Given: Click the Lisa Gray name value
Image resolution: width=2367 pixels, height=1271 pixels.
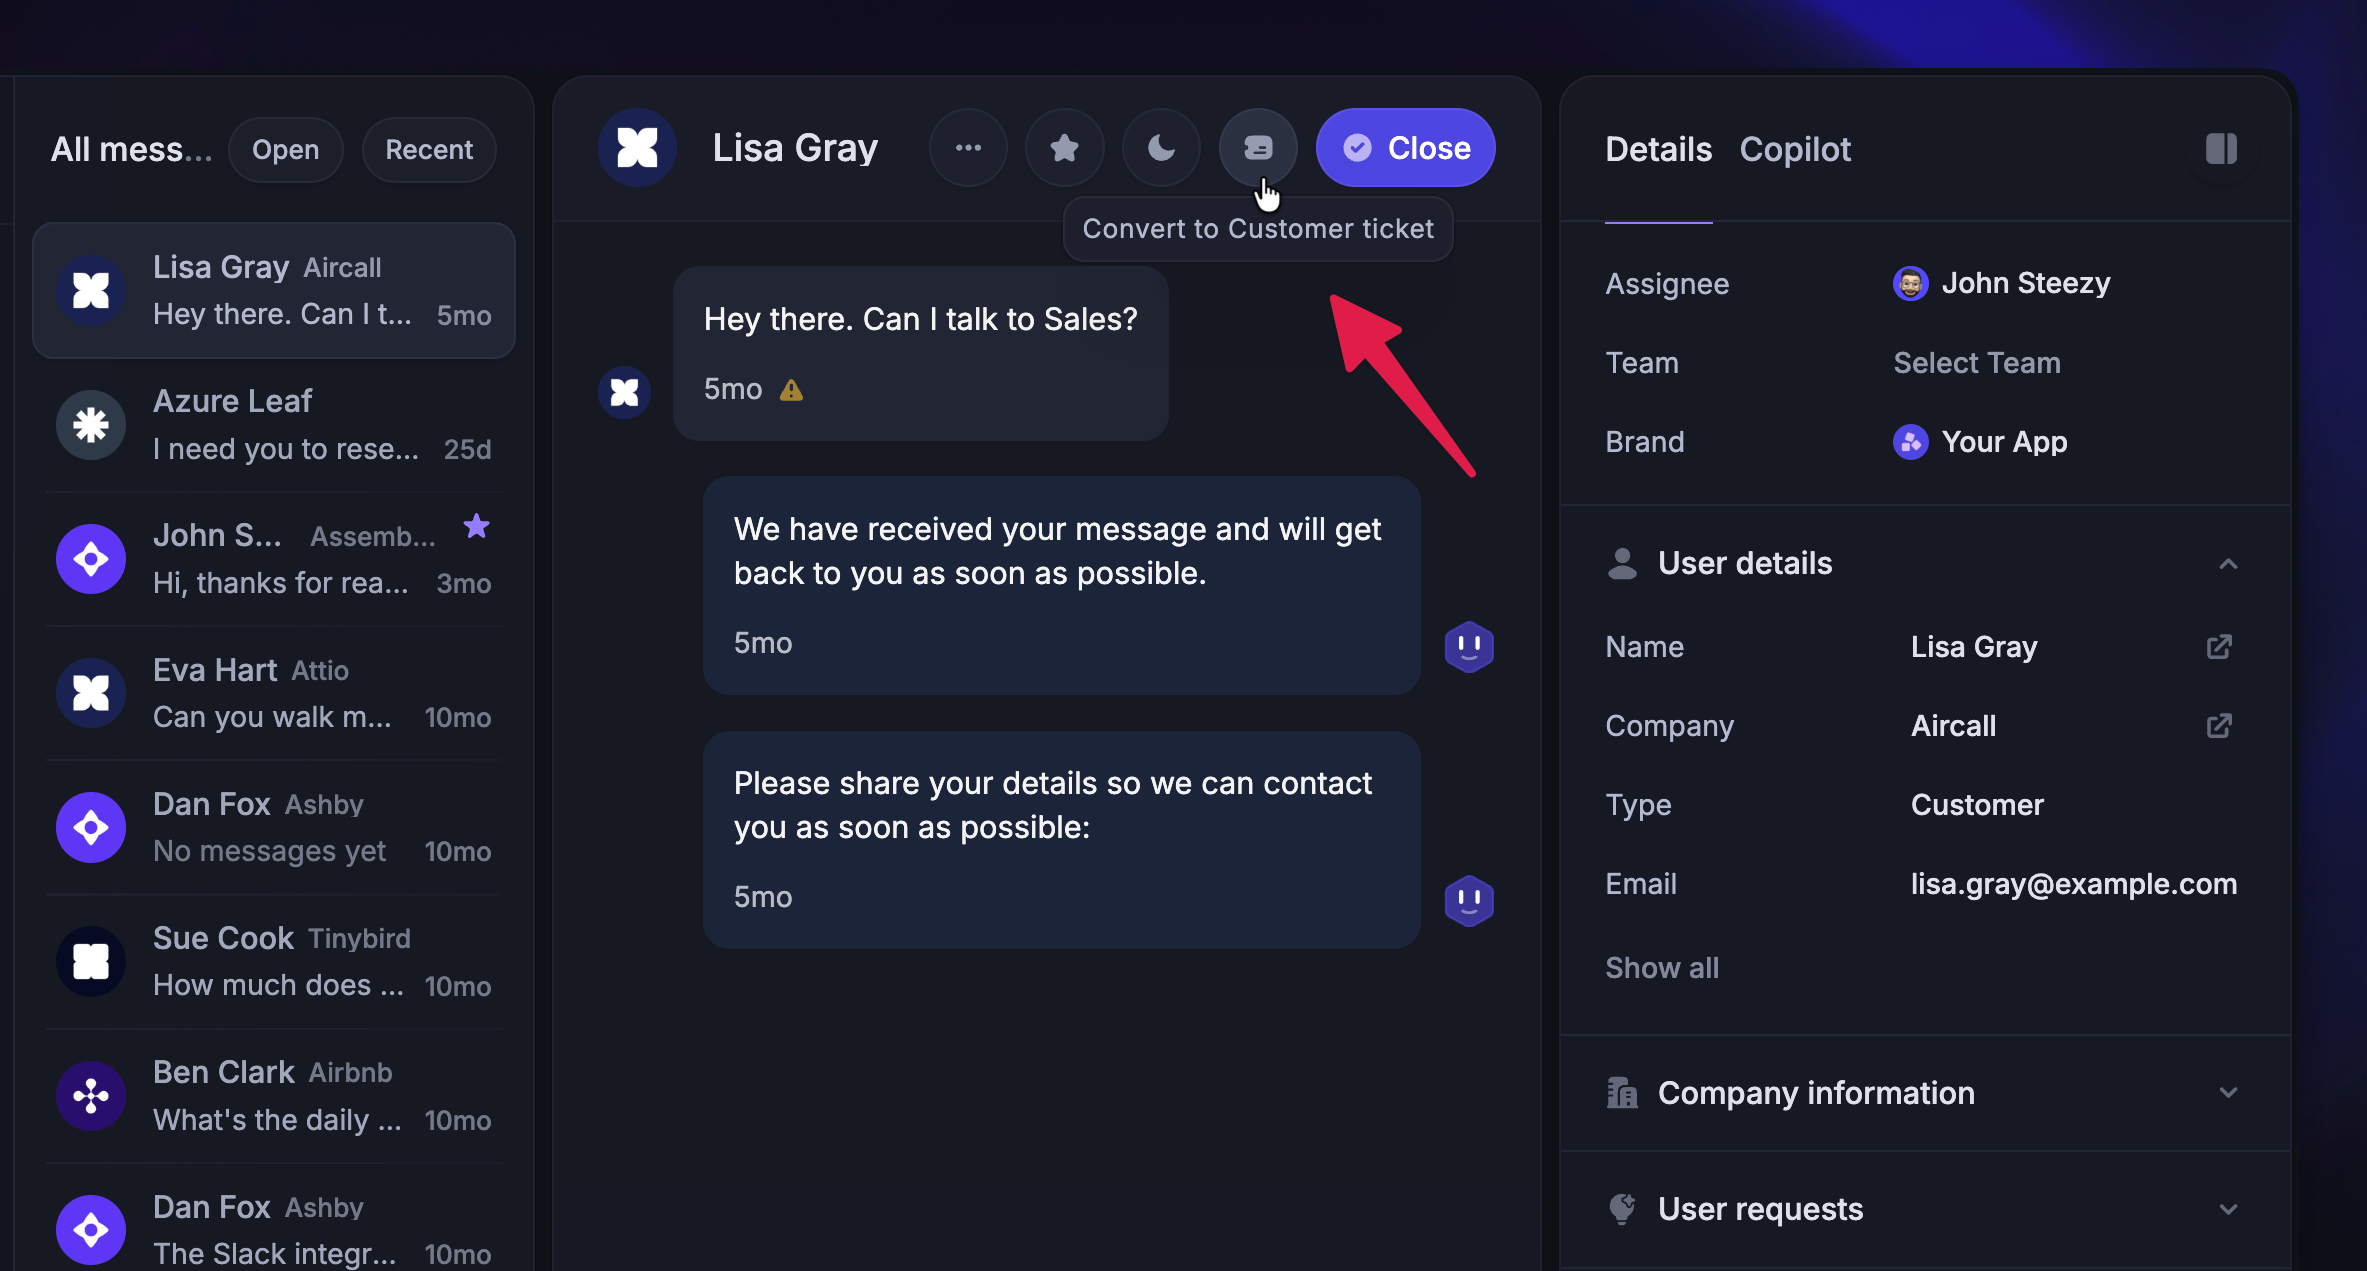Looking at the screenshot, I should coord(1974,647).
